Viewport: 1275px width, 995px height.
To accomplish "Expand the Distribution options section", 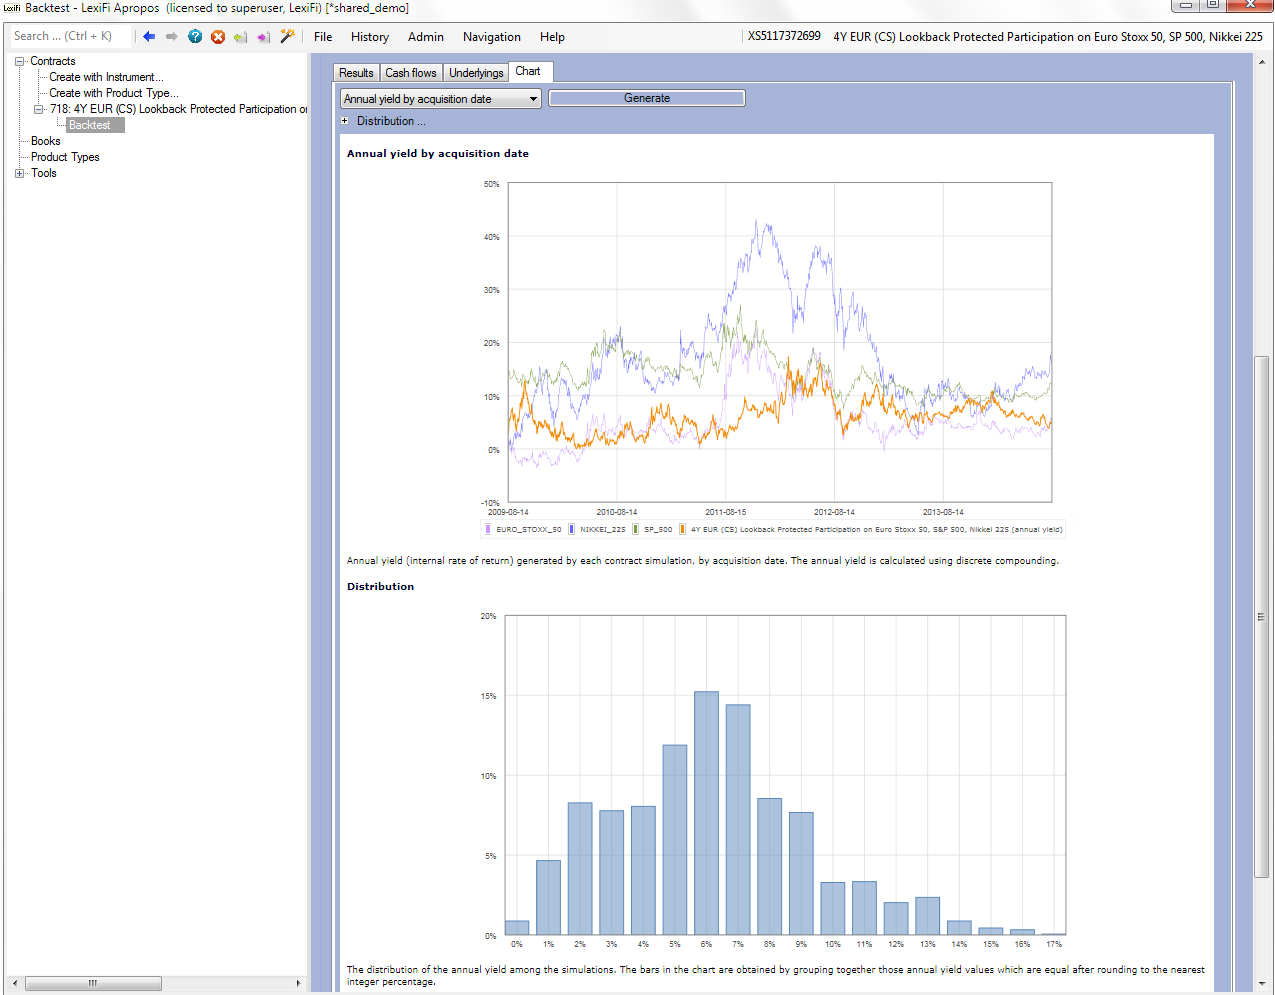I will click(345, 121).
